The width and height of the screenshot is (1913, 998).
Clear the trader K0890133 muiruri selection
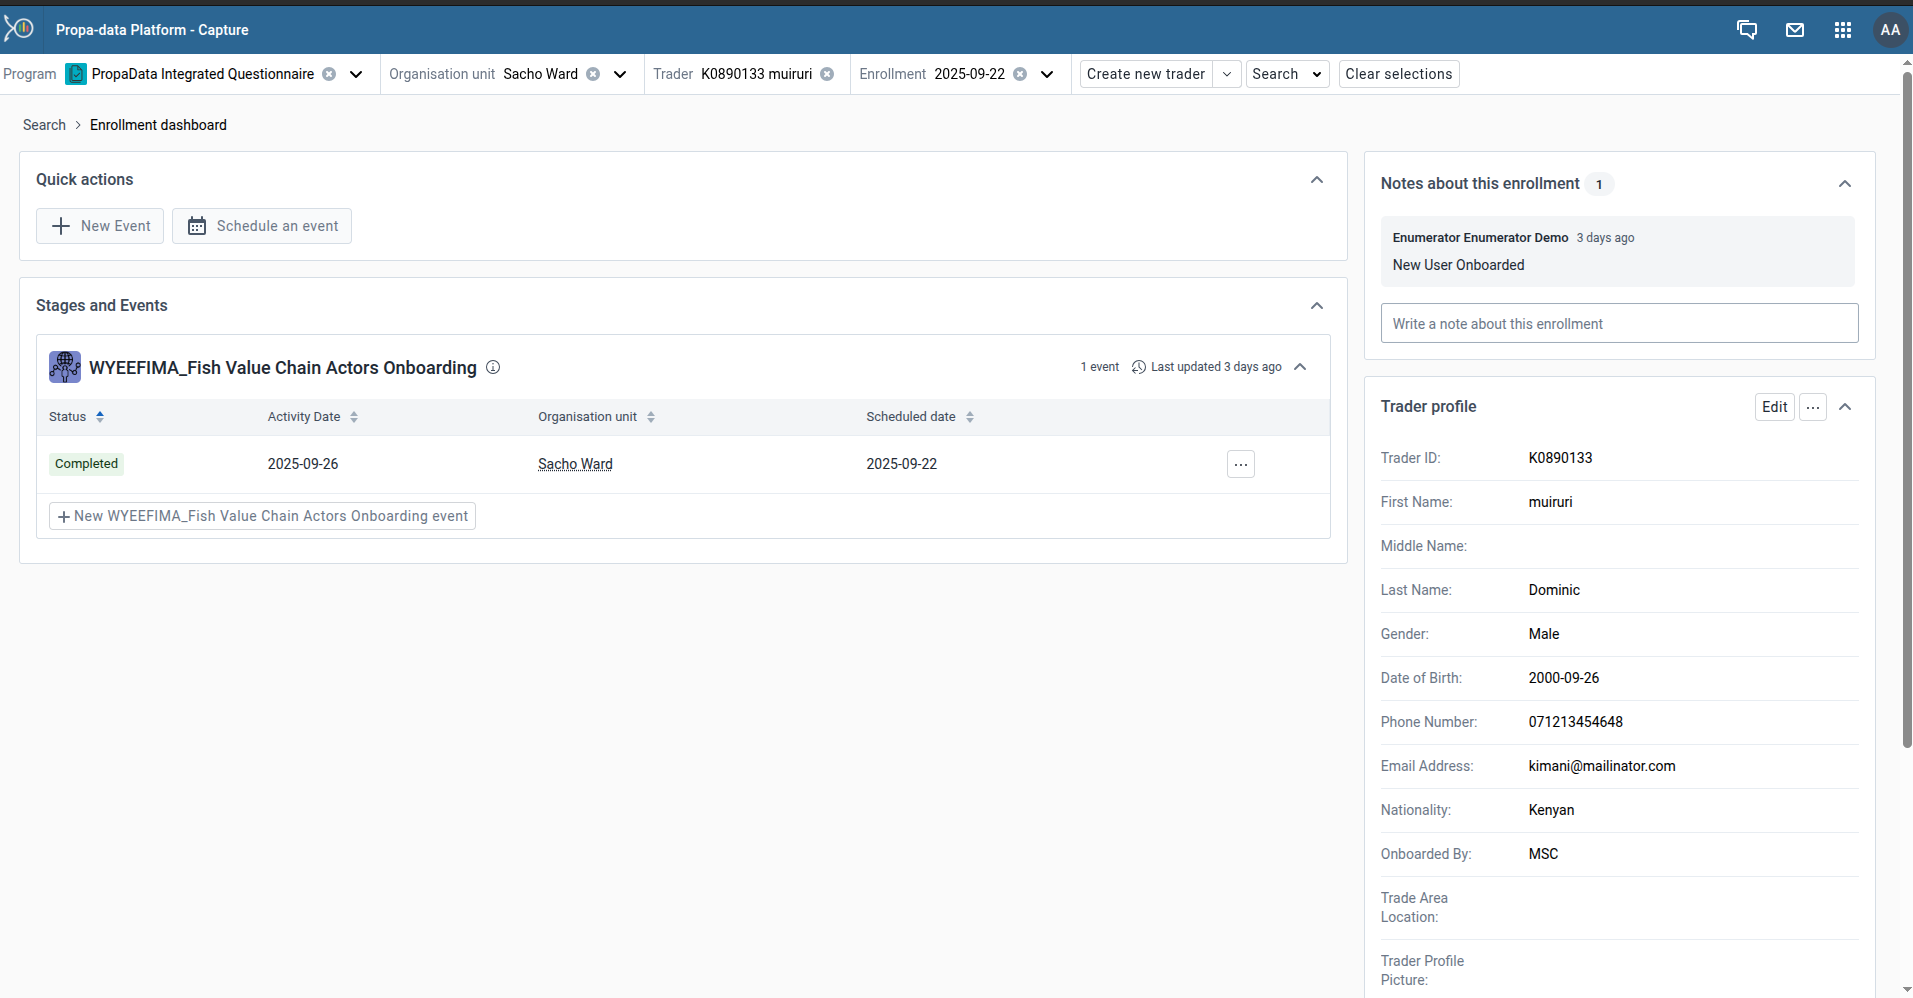(827, 74)
